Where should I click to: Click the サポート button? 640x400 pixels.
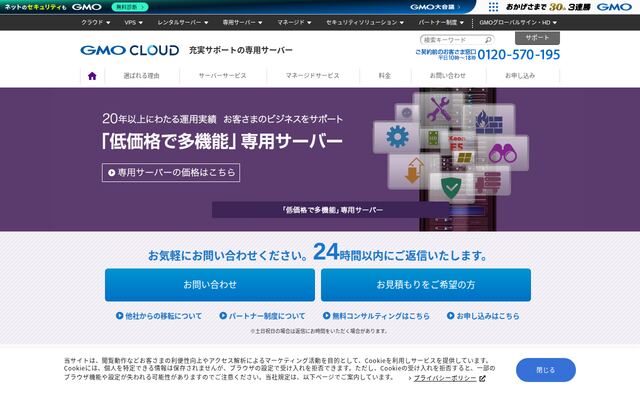click(x=537, y=38)
